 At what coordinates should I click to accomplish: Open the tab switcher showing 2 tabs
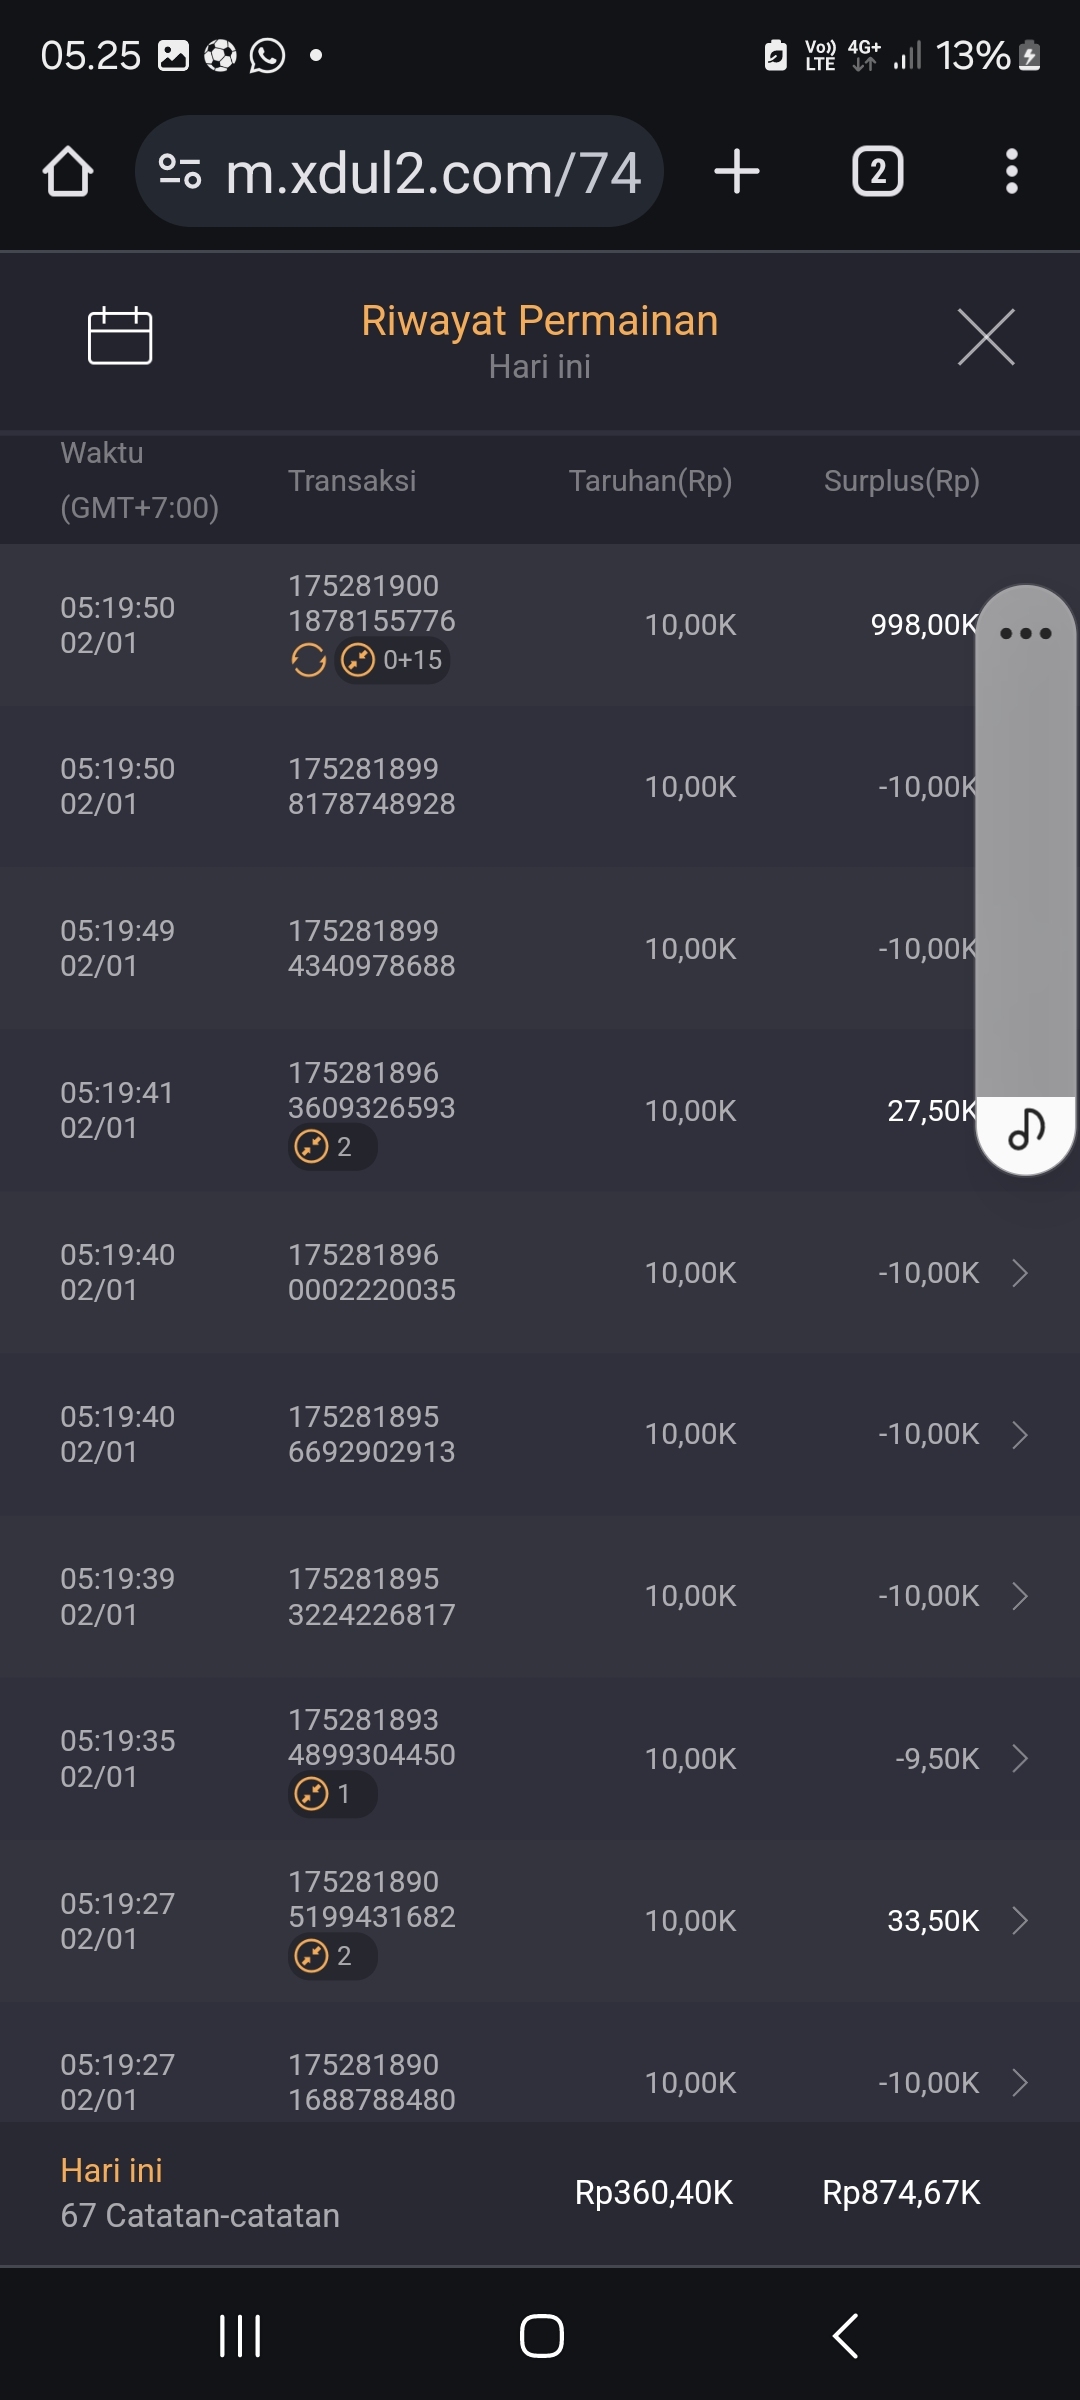click(877, 172)
